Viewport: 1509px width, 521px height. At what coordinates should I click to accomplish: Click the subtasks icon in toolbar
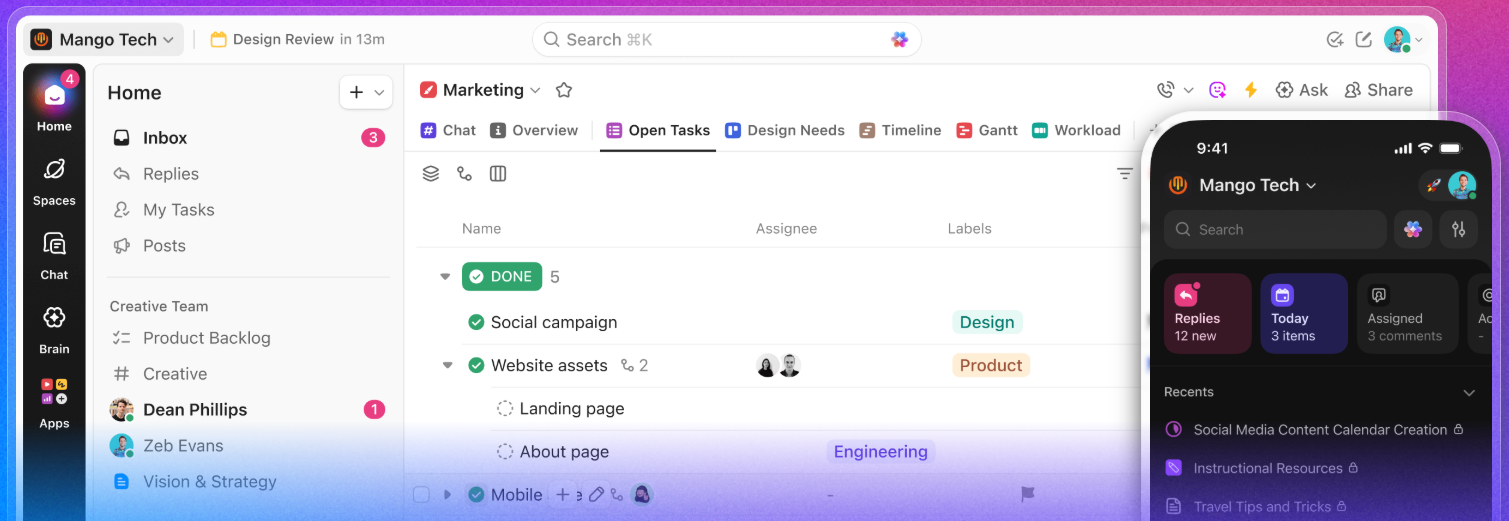pyautogui.click(x=464, y=174)
